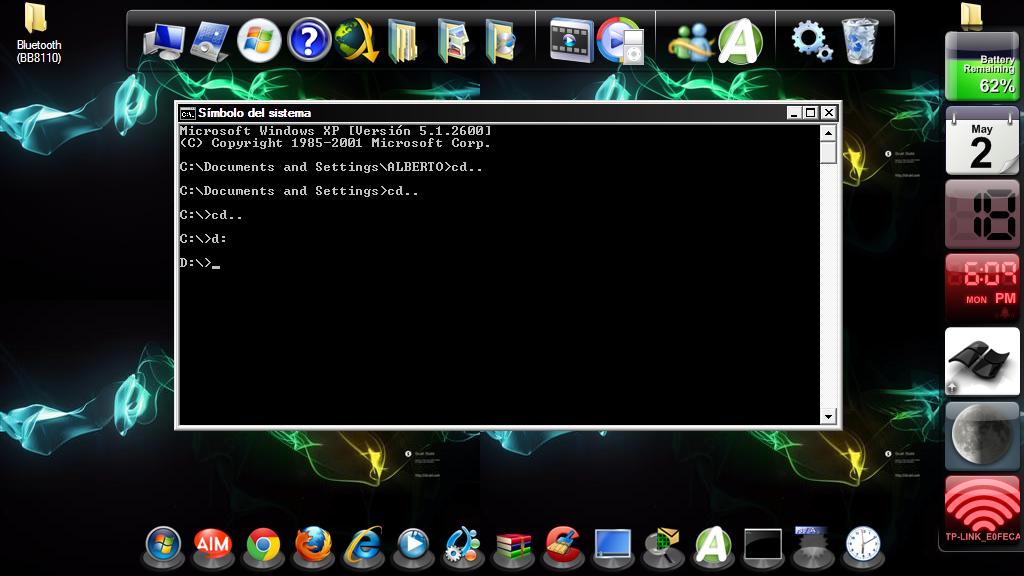
Task: Minimize the Símbolo del sistema window
Action: point(793,113)
